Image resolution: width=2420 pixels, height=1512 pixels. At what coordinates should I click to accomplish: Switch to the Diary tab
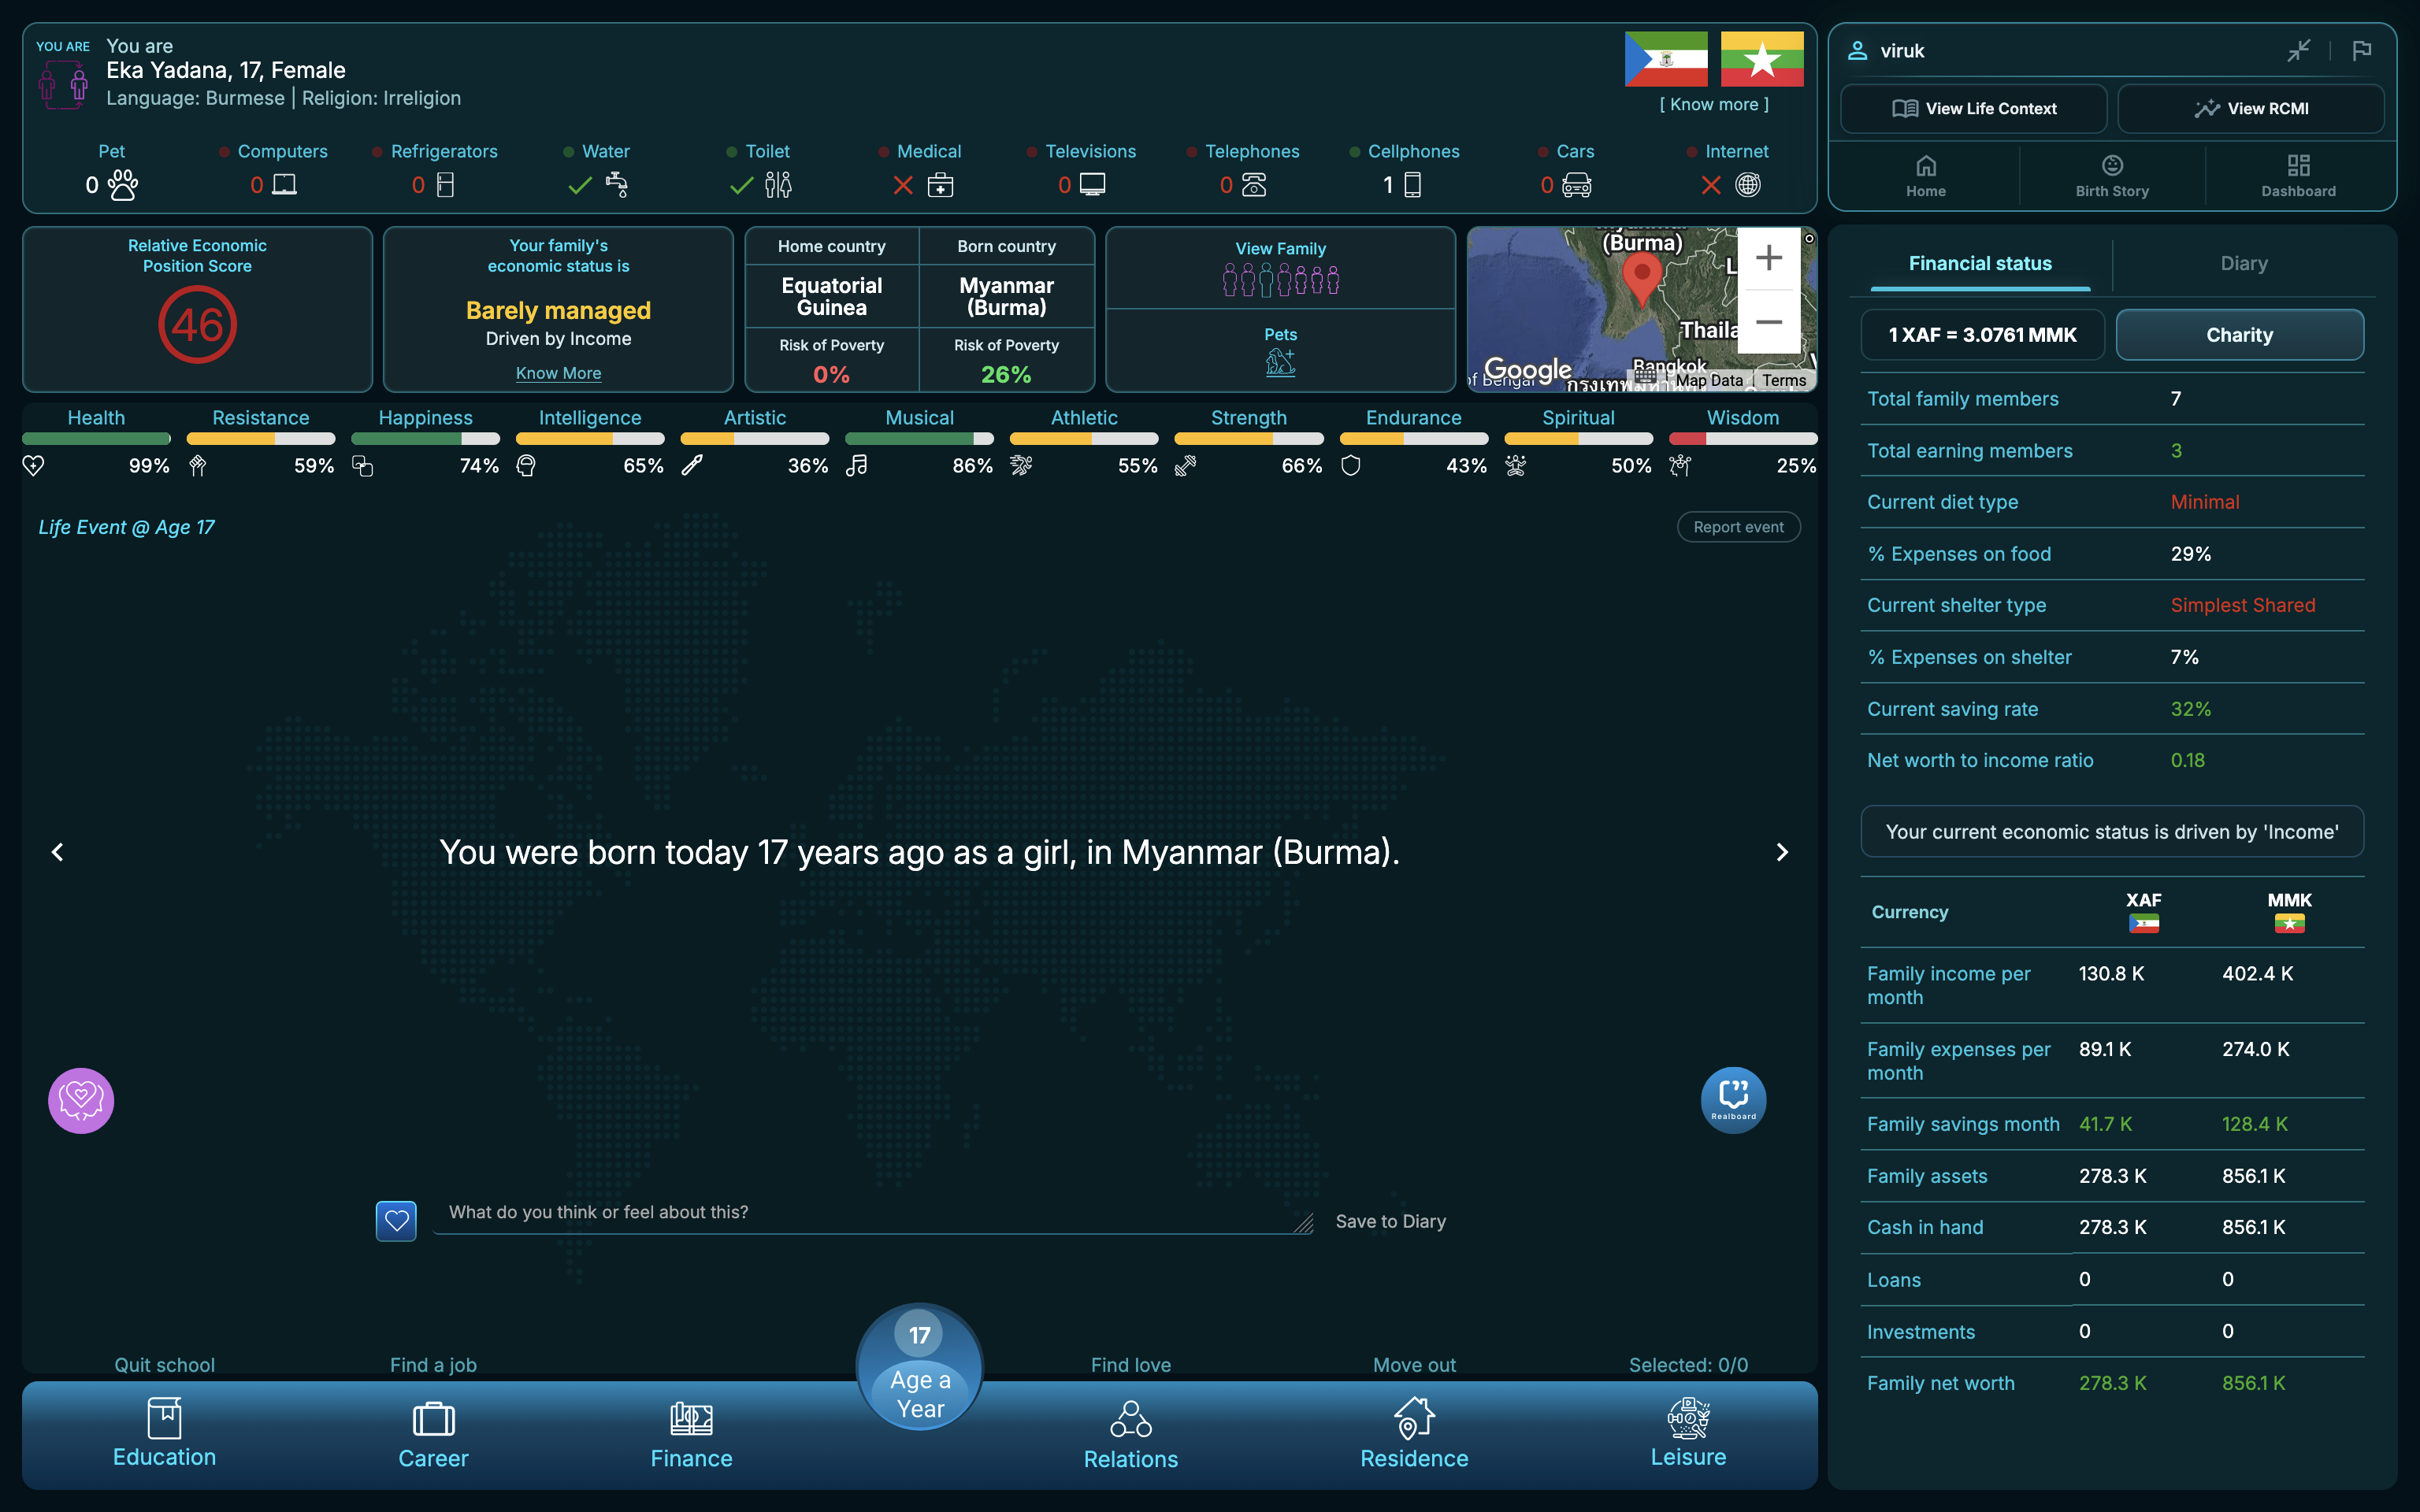point(2244,263)
